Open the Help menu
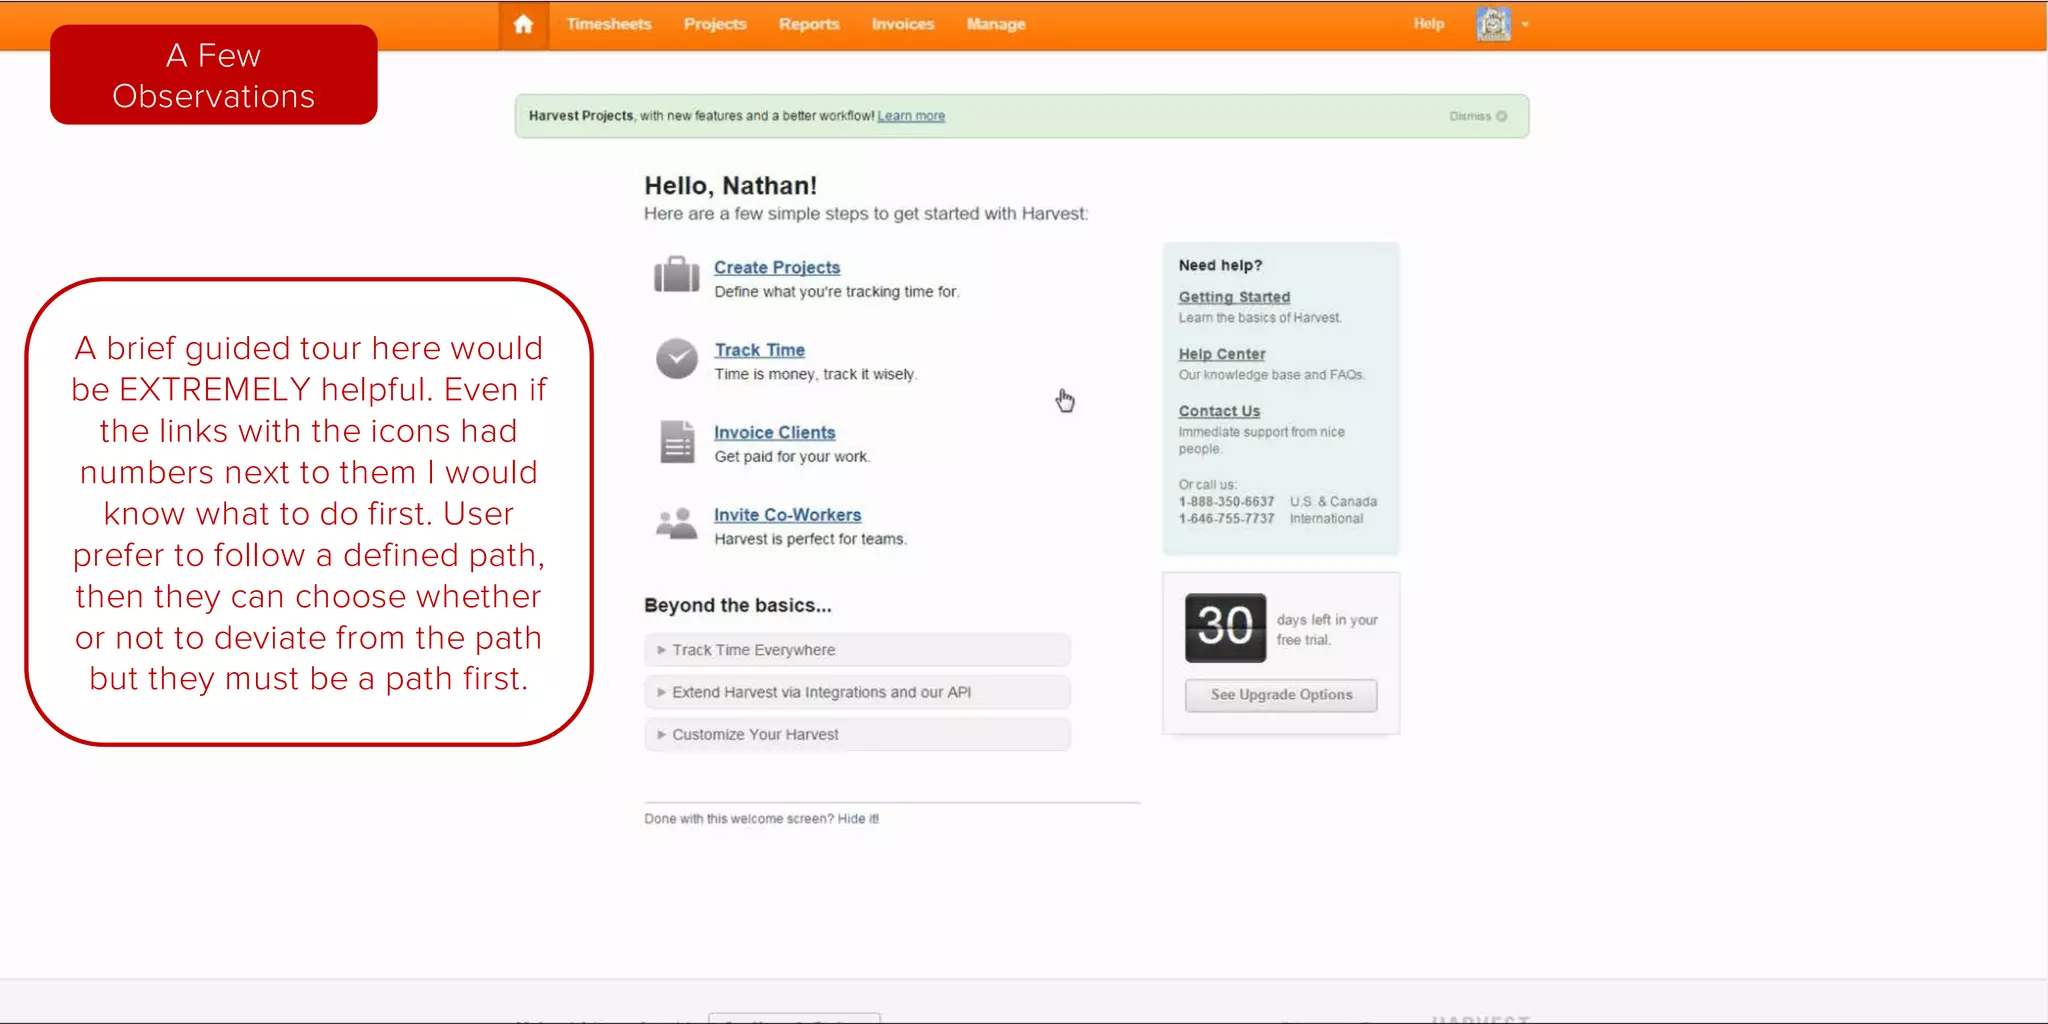The width and height of the screenshot is (2048, 1024). (1429, 24)
